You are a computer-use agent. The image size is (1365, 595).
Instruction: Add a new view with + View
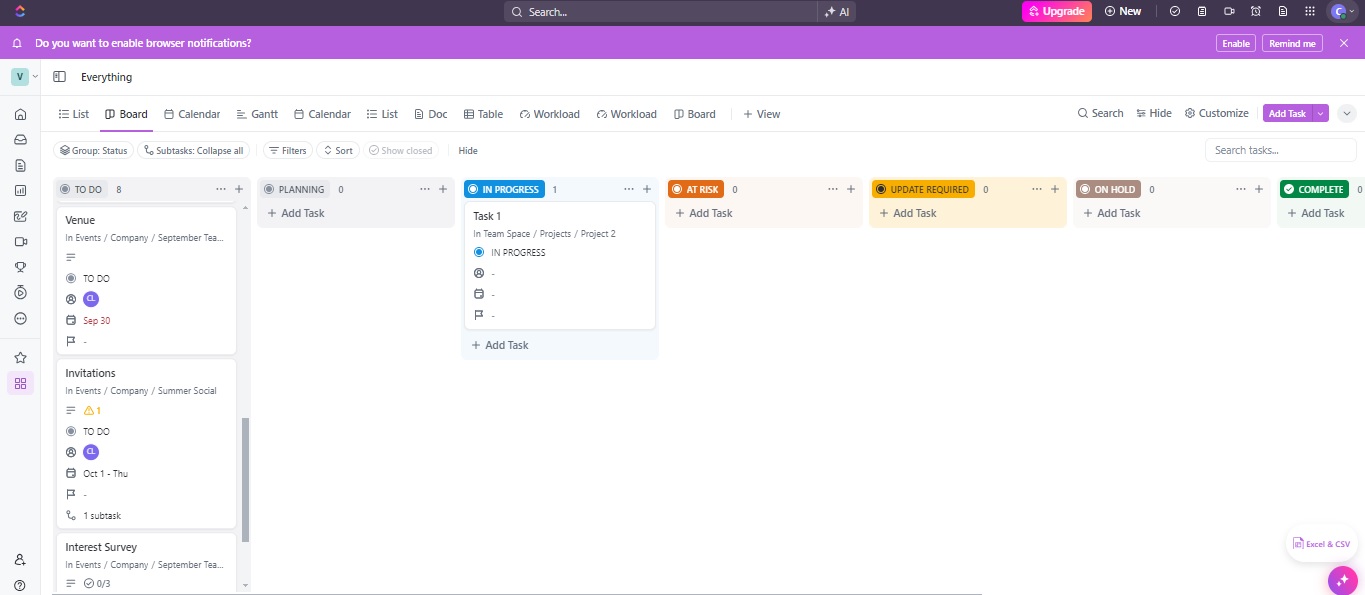(761, 114)
